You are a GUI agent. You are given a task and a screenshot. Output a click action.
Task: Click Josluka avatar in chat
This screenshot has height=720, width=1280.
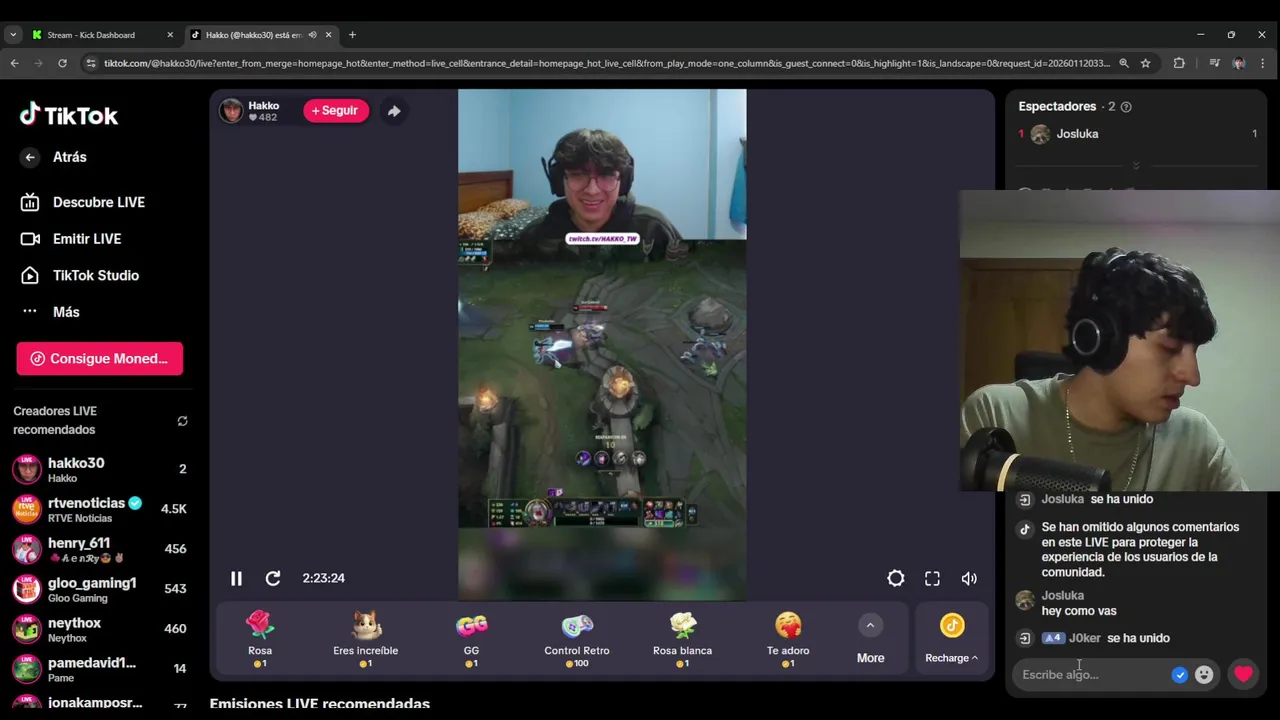point(1025,601)
